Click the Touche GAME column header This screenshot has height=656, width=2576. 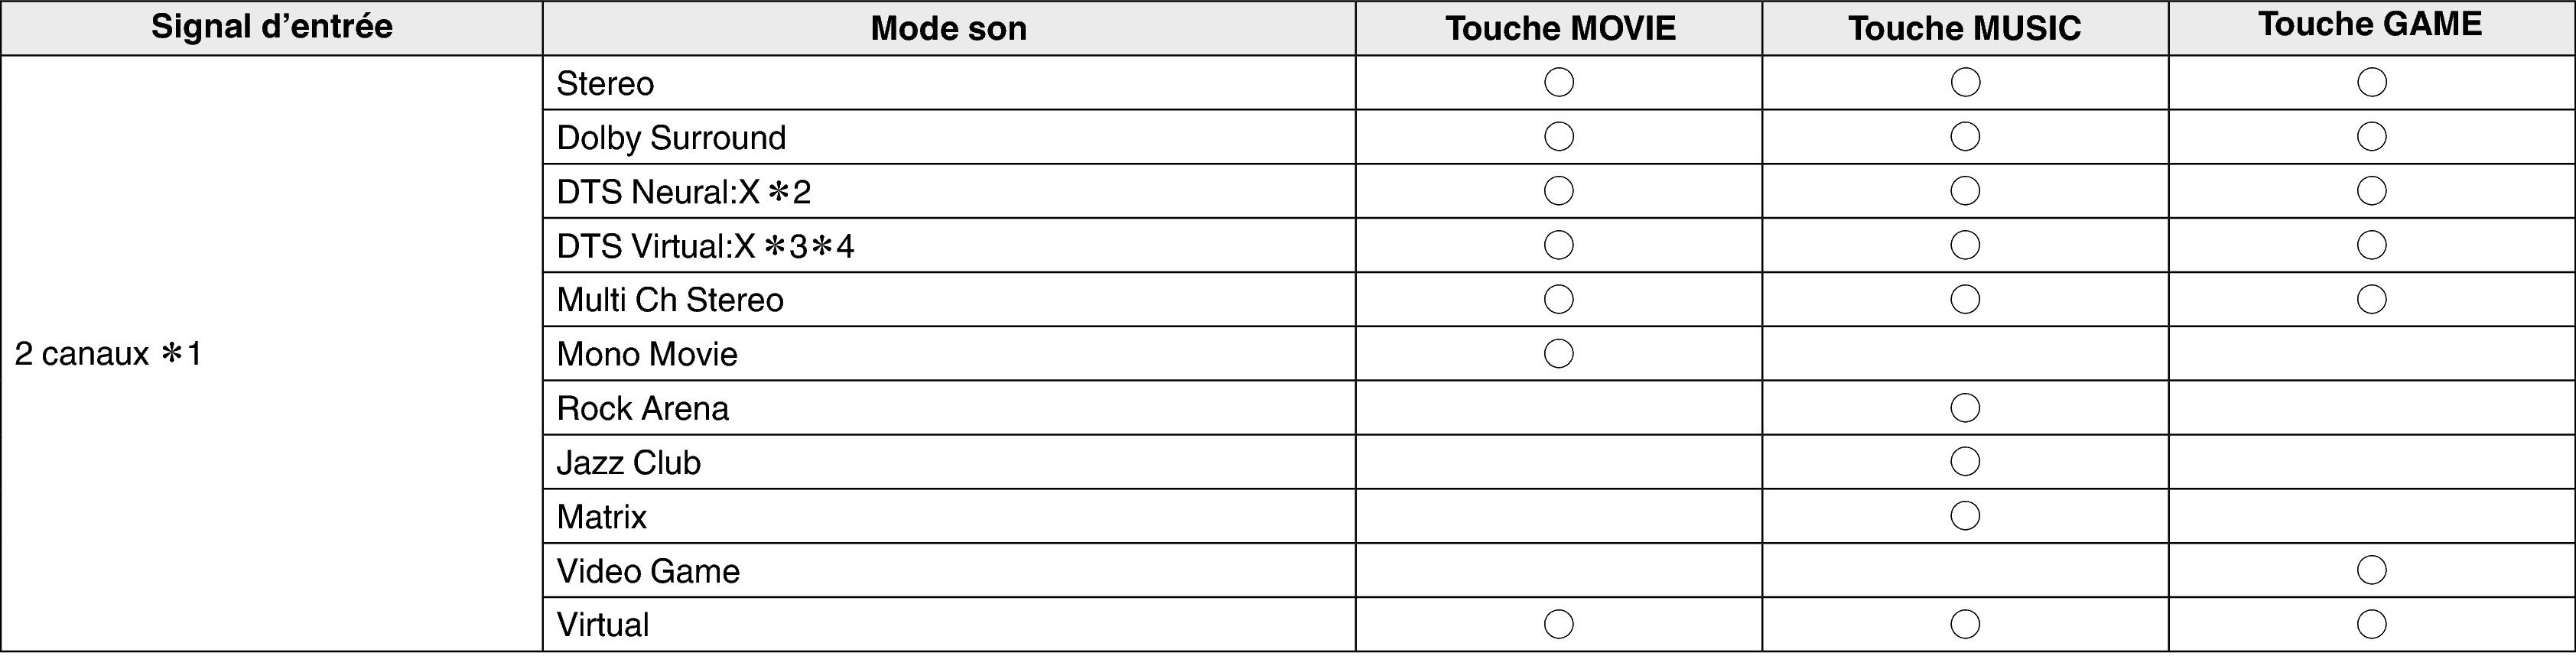click(2370, 25)
